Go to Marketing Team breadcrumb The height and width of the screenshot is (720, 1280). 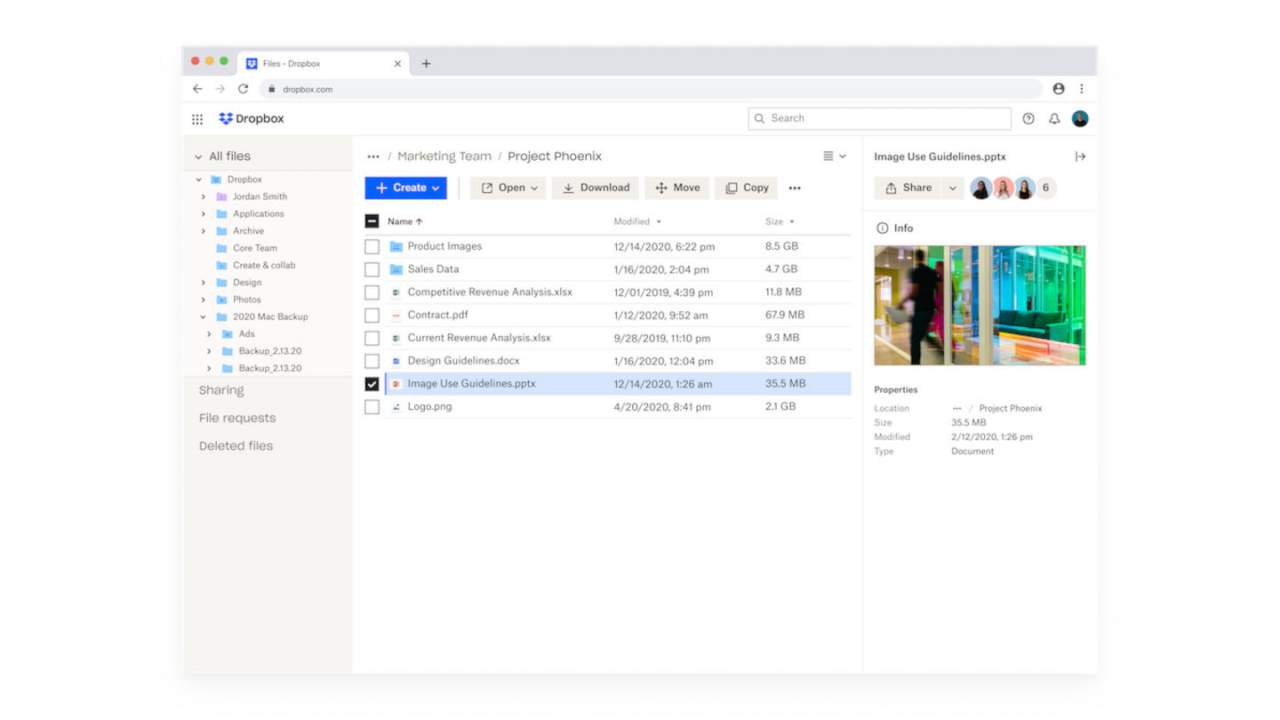pos(444,156)
